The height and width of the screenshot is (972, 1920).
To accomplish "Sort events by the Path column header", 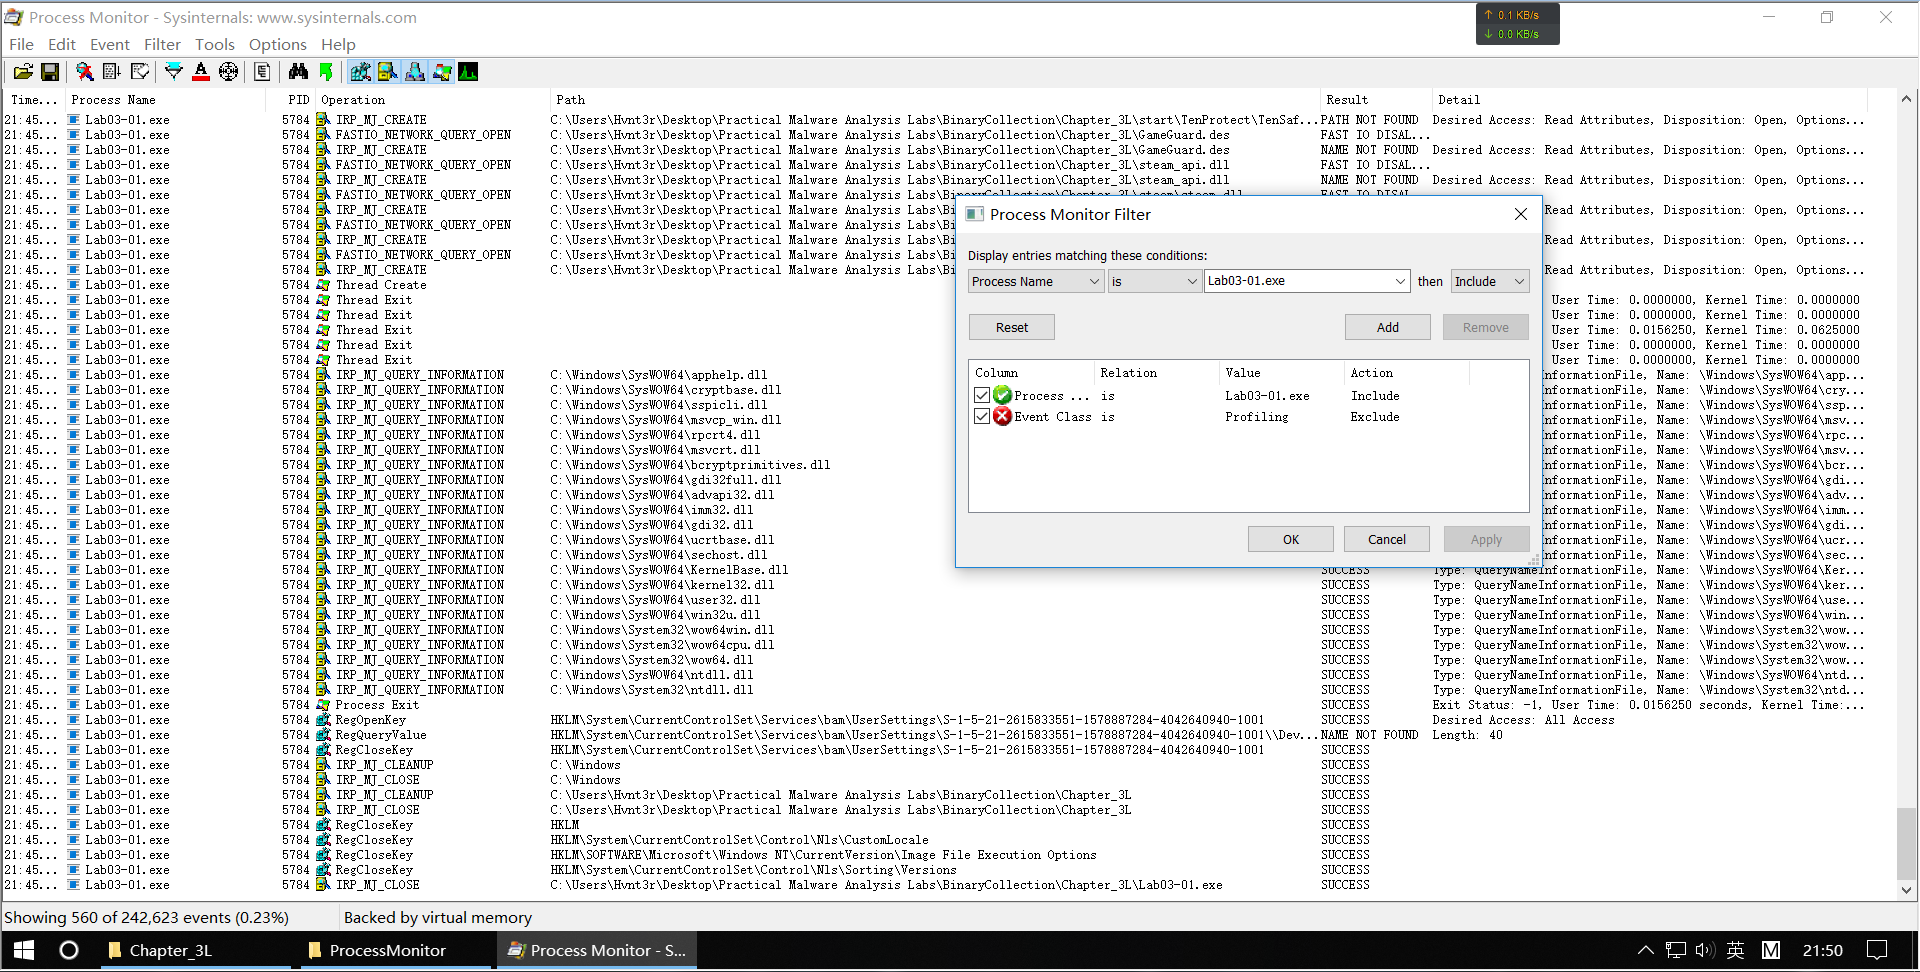I will (x=935, y=100).
